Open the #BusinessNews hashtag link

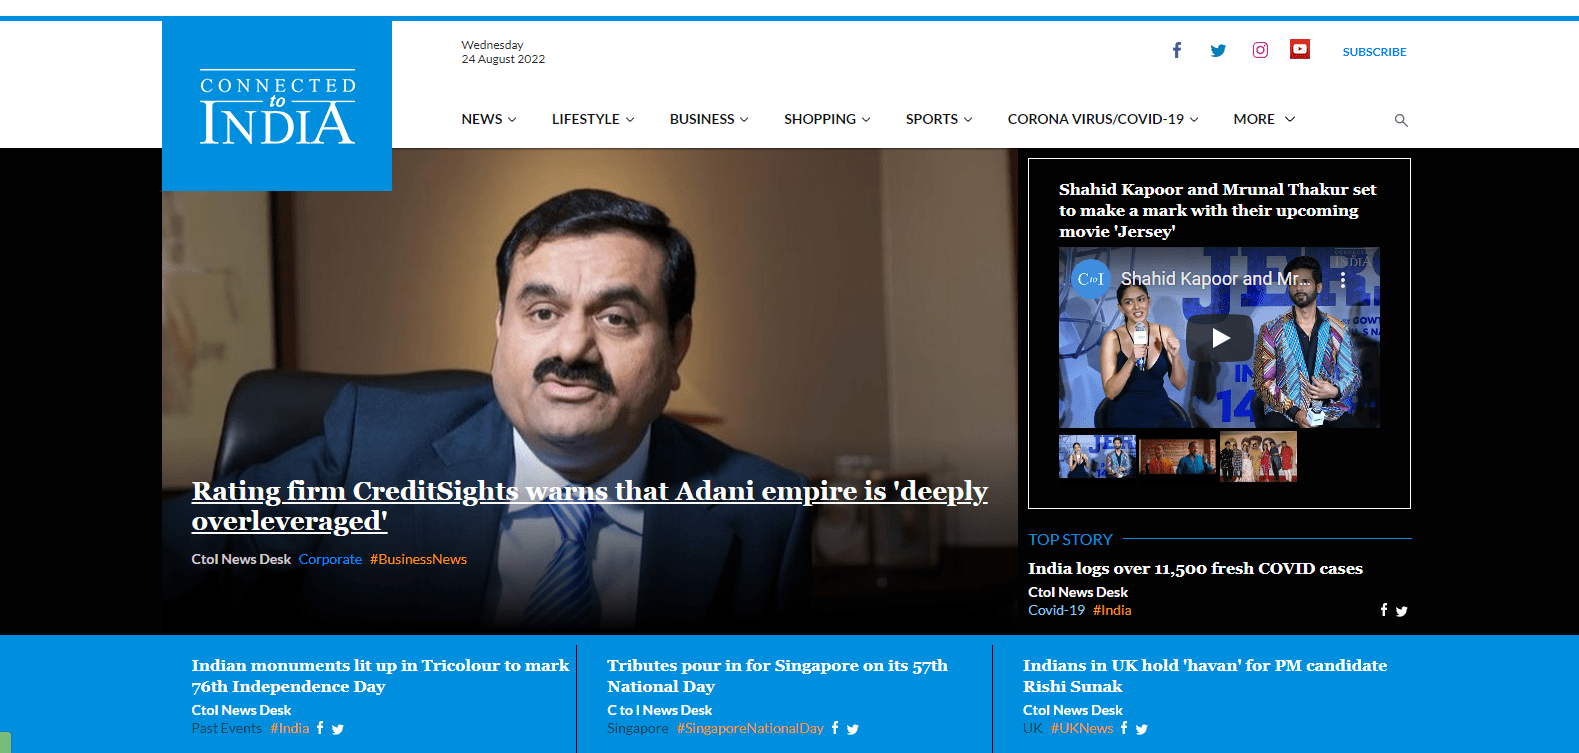(418, 559)
